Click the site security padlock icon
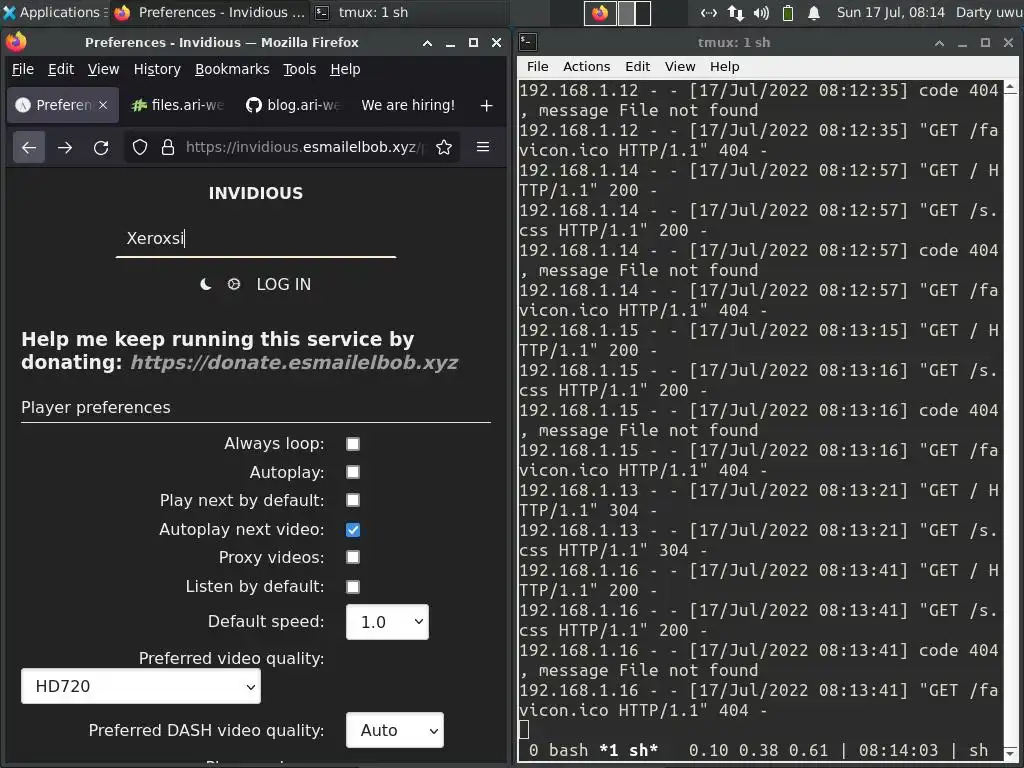Screen dimensions: 1024x768 [168, 148]
